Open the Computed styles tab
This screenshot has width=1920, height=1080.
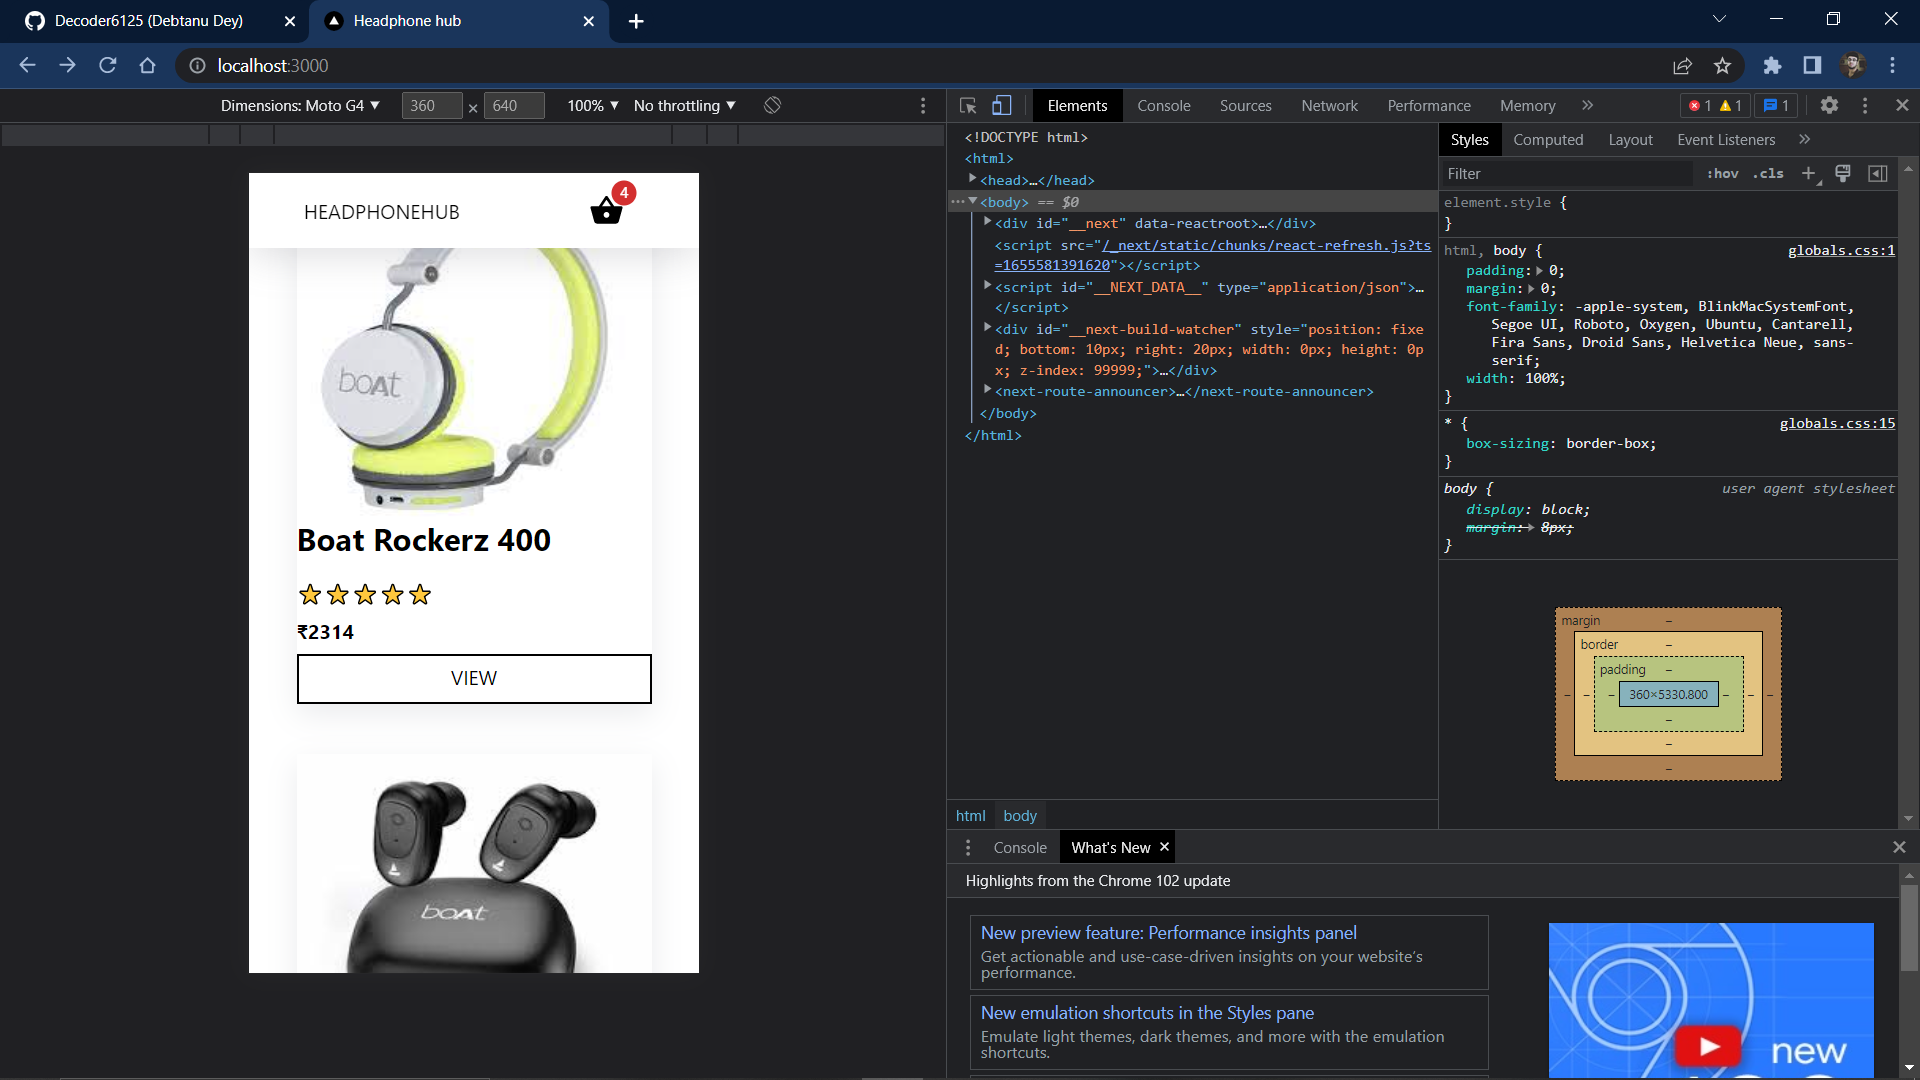click(1547, 140)
